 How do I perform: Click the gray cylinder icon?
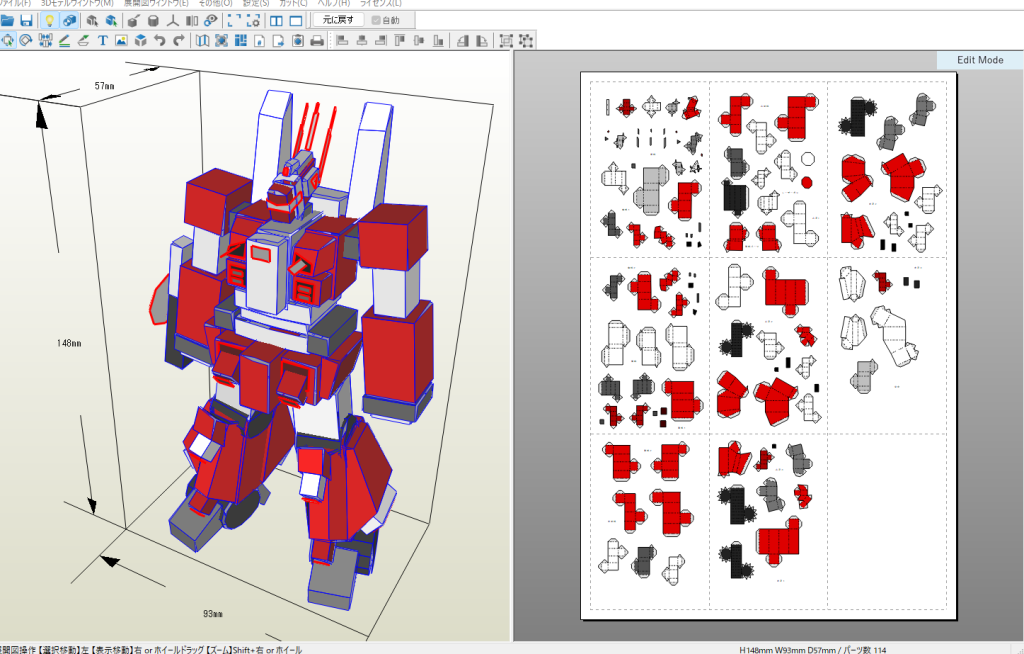153,21
